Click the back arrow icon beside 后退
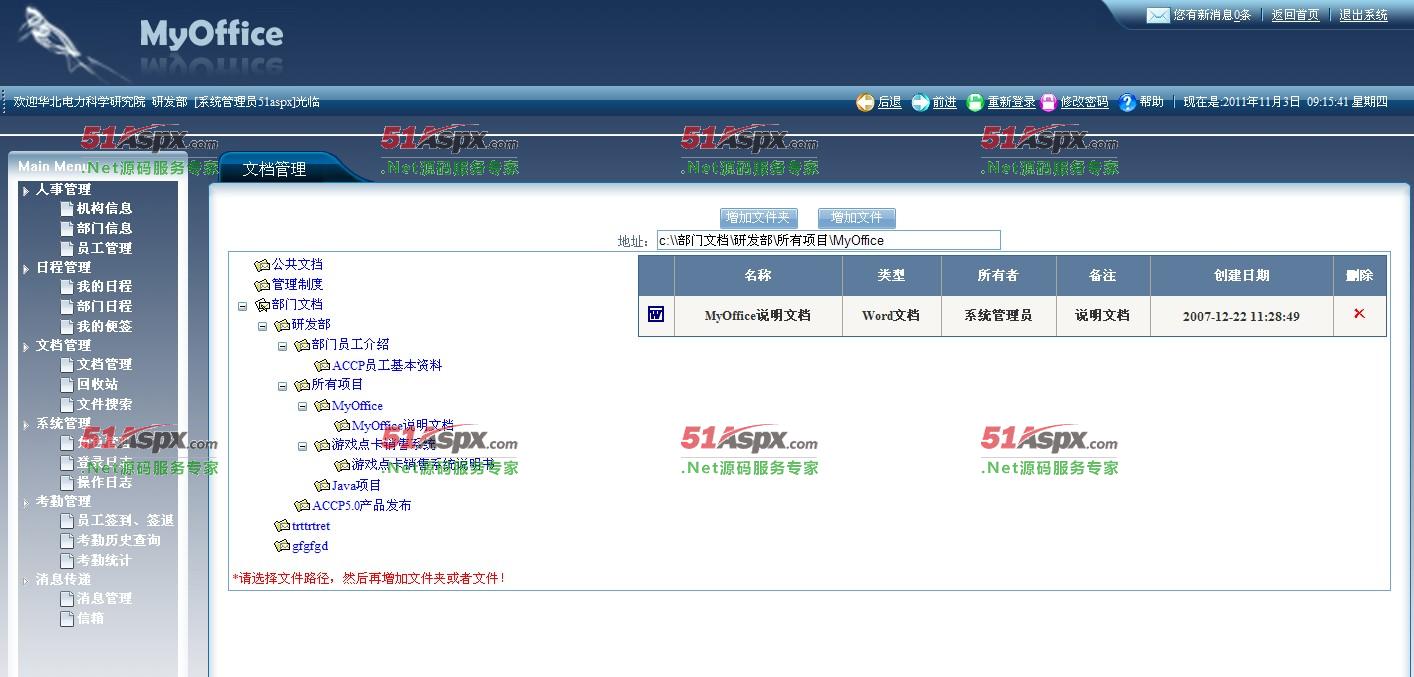The height and width of the screenshot is (677, 1414). 865,102
